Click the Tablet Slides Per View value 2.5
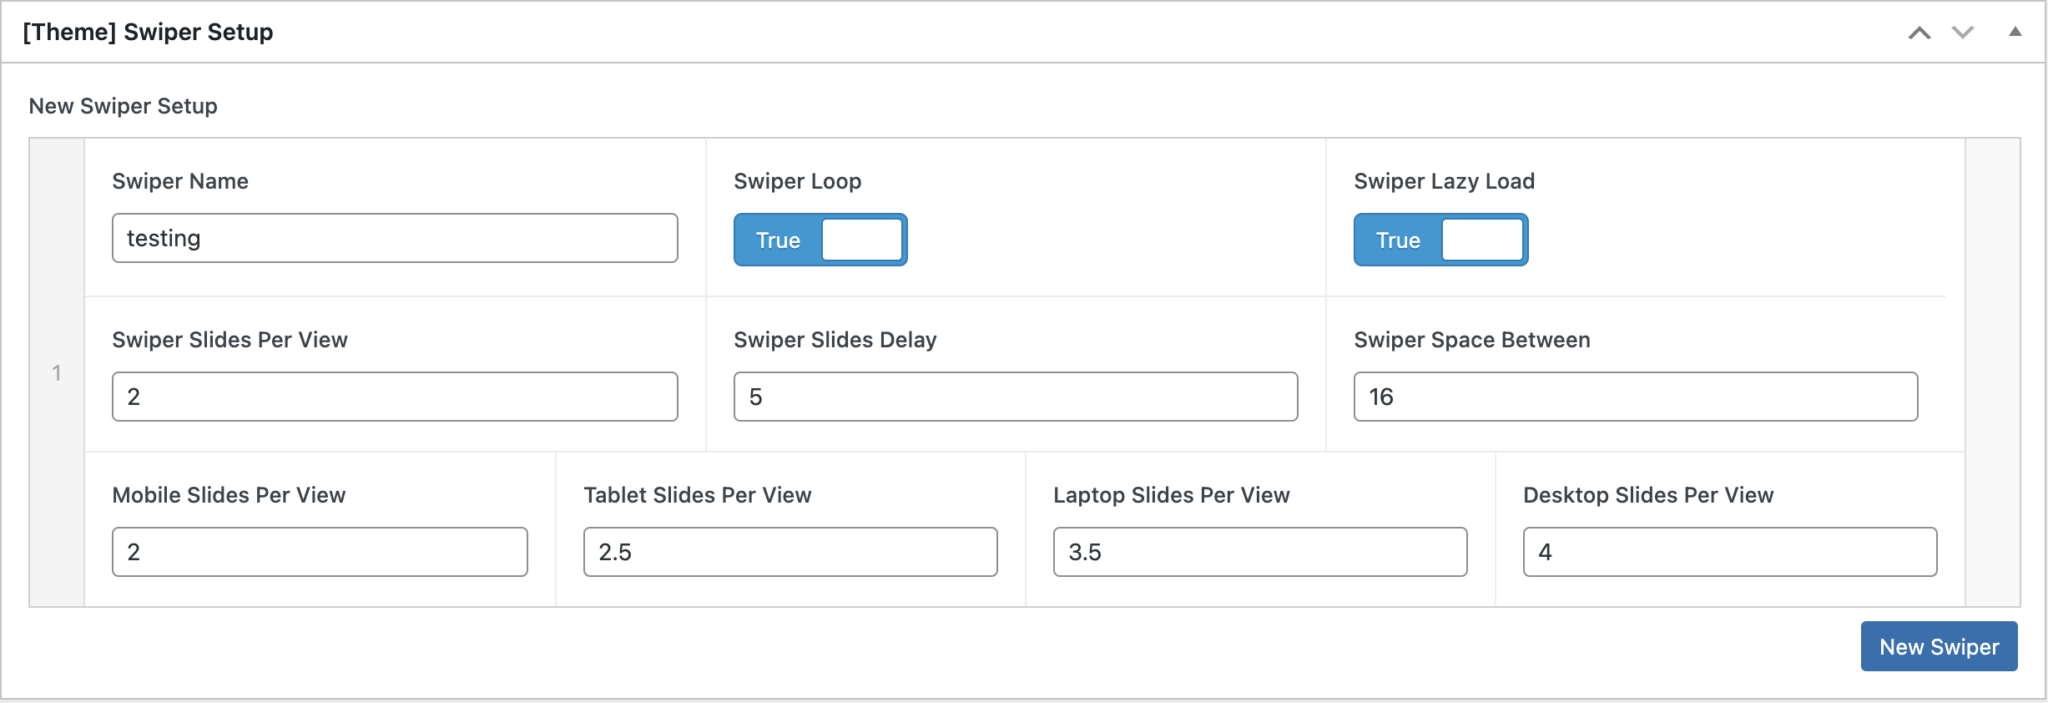The width and height of the screenshot is (2048, 703). 789,551
